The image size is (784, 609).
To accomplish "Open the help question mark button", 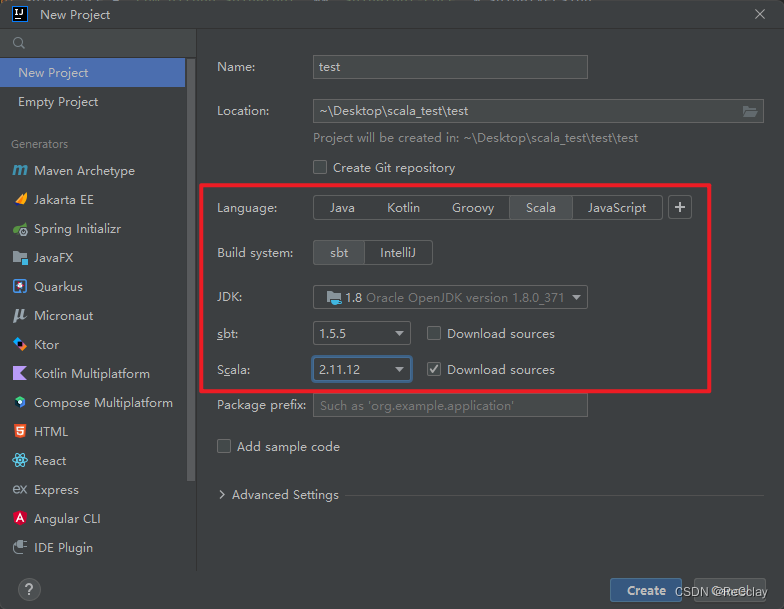I will coord(30,590).
